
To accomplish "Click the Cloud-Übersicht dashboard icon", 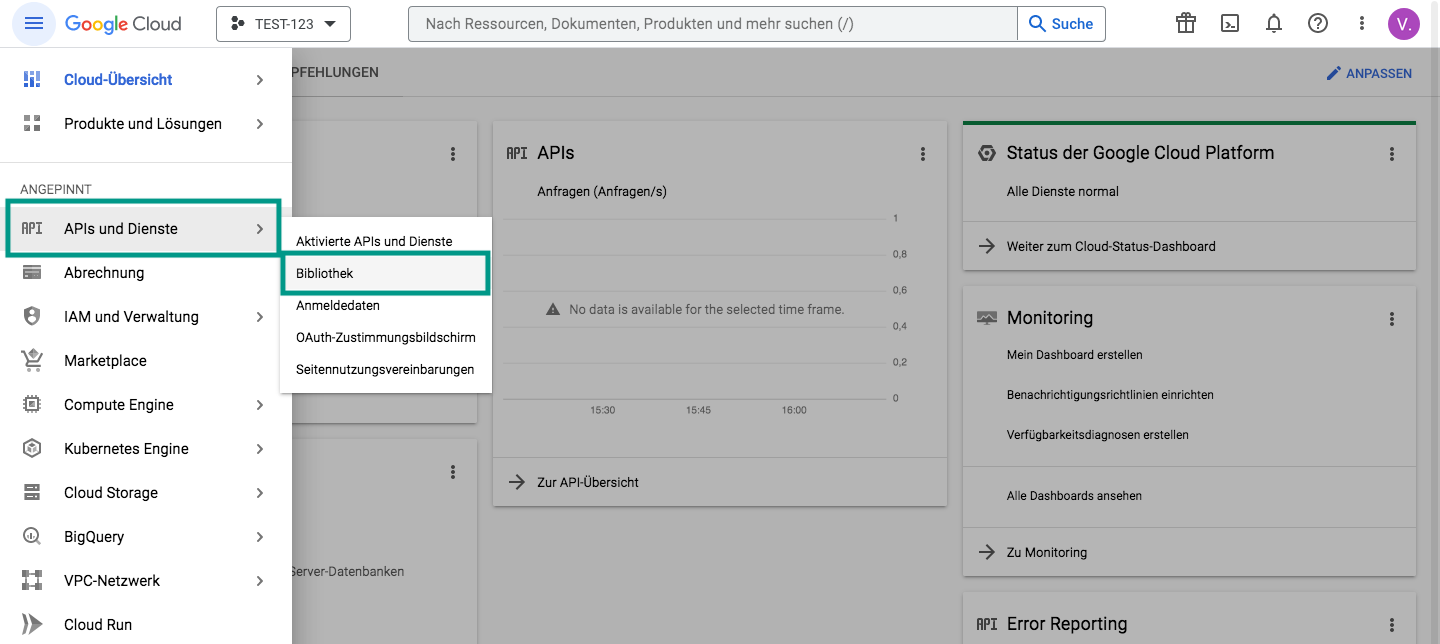I will pos(32,80).
